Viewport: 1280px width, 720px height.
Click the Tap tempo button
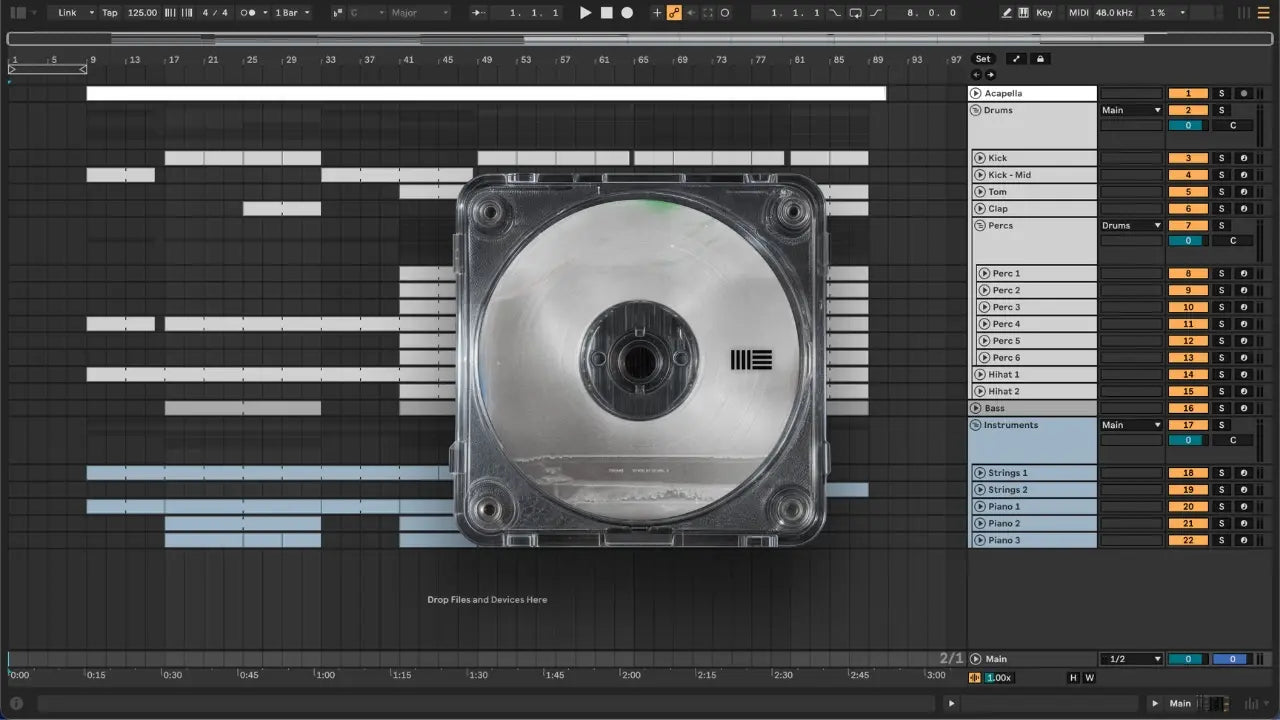110,13
